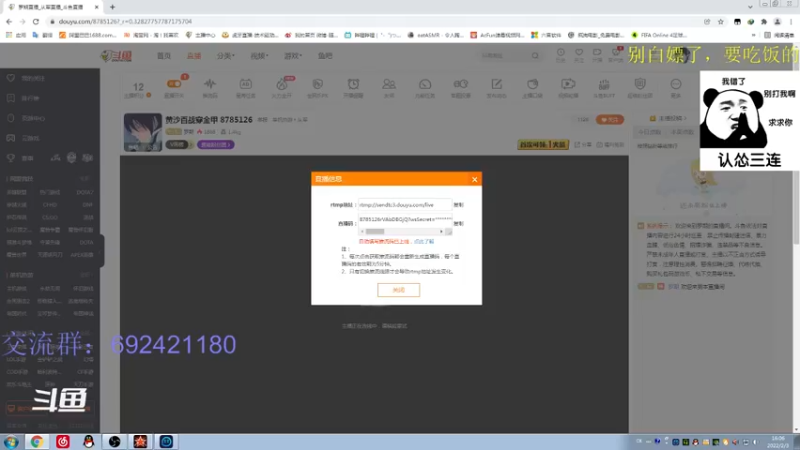Click the streamer avatar thumbnail
This screenshot has width=800, height=450.
pos(142,132)
